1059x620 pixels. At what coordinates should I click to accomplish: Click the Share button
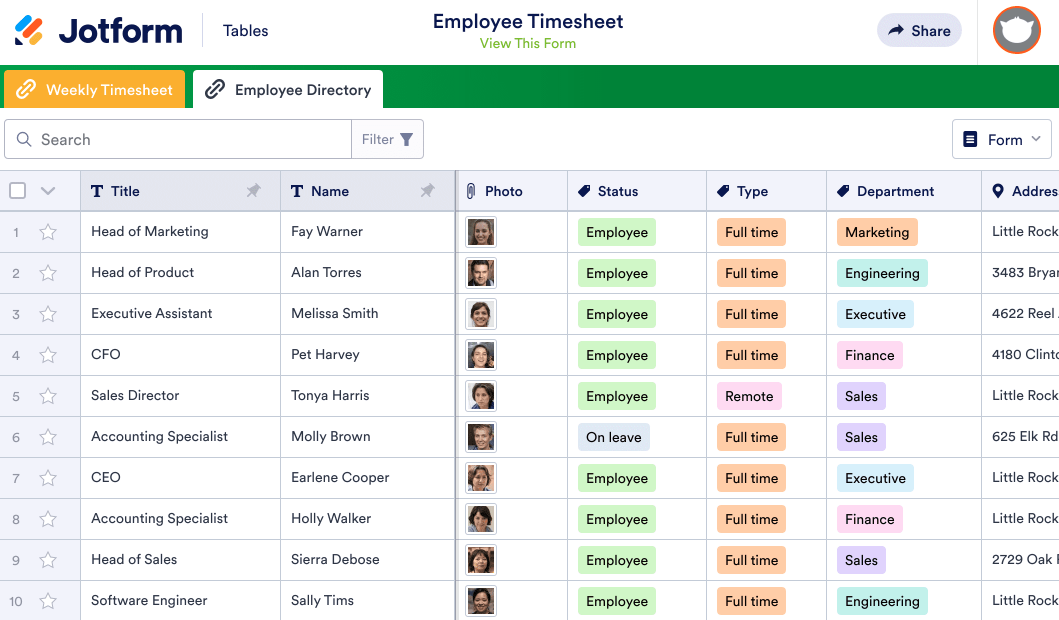coord(919,30)
